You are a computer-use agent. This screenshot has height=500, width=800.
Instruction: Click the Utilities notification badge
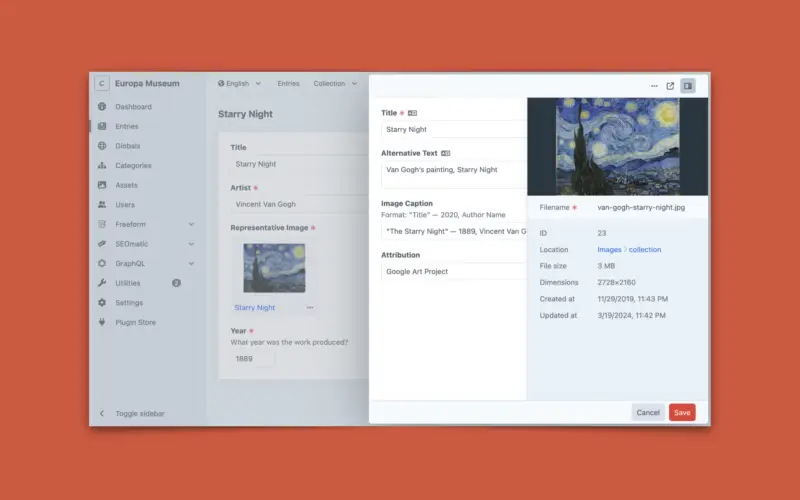pyautogui.click(x=177, y=283)
